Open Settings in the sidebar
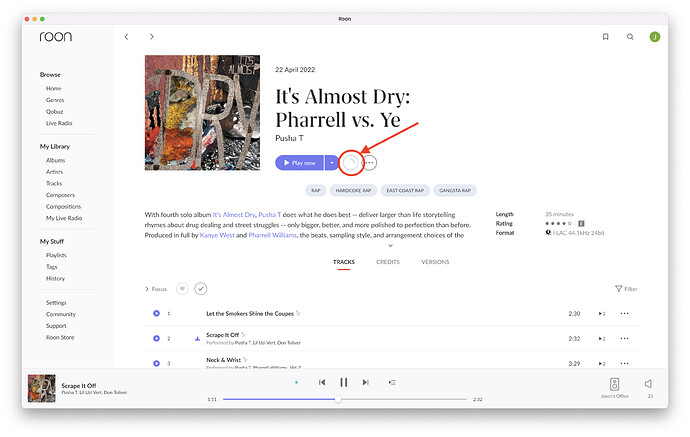Image resolution: width=690 pixels, height=437 pixels. pos(56,303)
